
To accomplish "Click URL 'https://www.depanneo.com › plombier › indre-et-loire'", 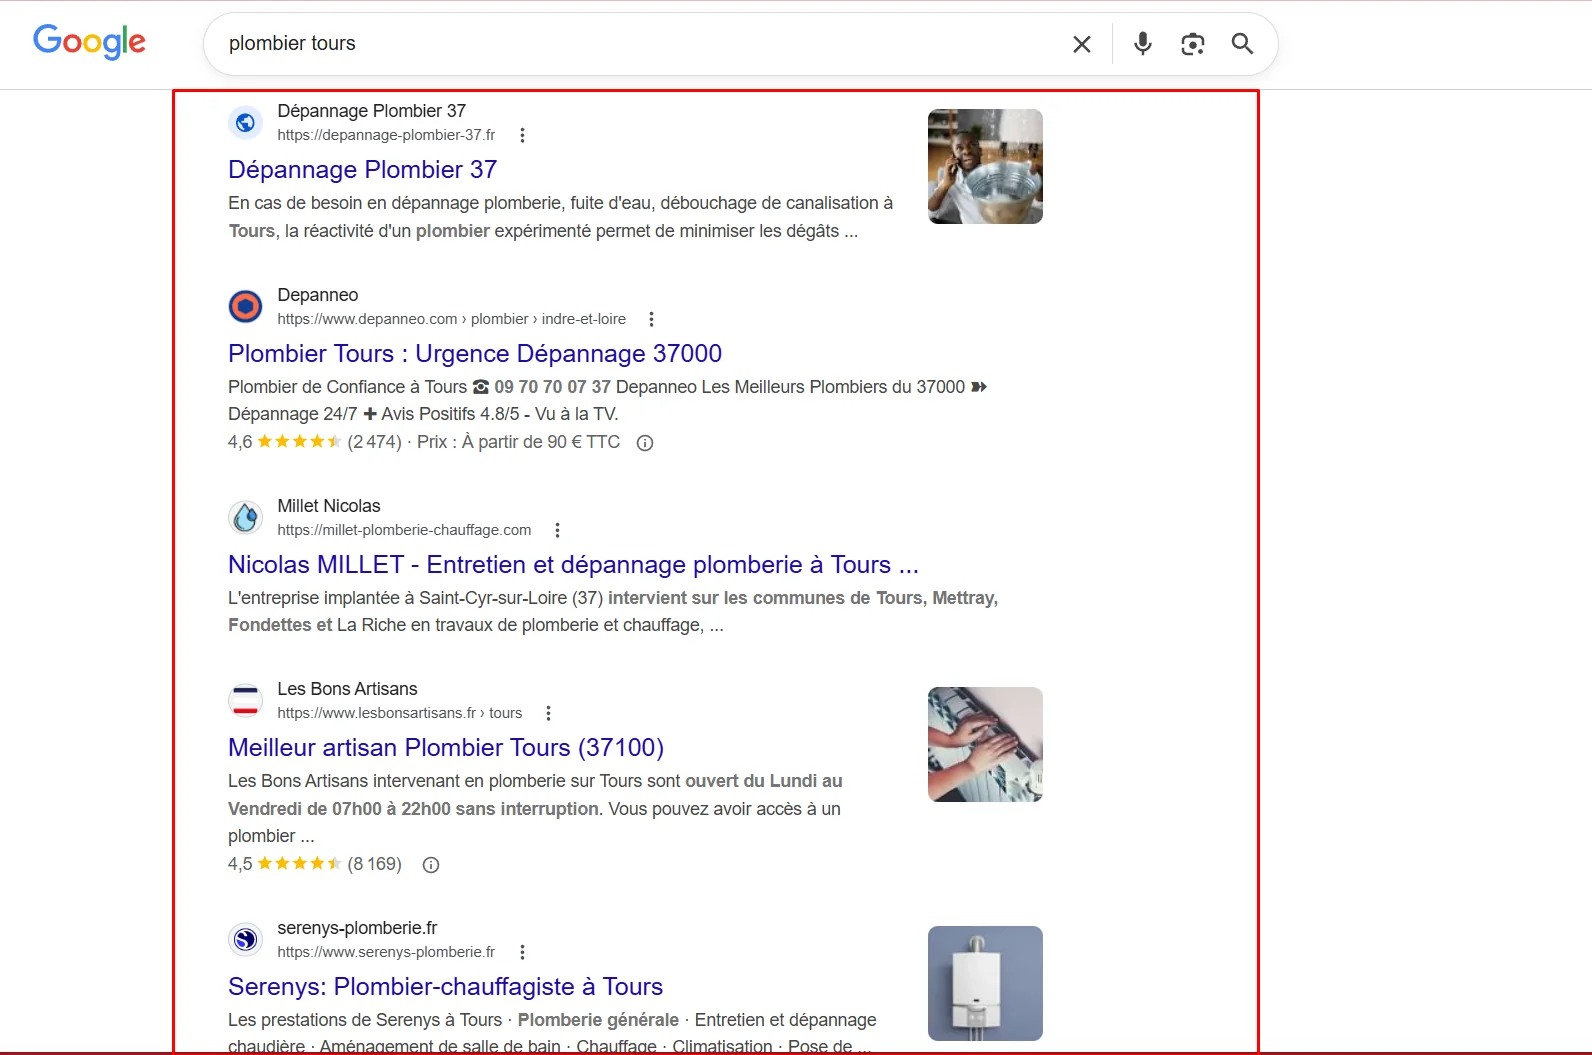I will click(451, 319).
